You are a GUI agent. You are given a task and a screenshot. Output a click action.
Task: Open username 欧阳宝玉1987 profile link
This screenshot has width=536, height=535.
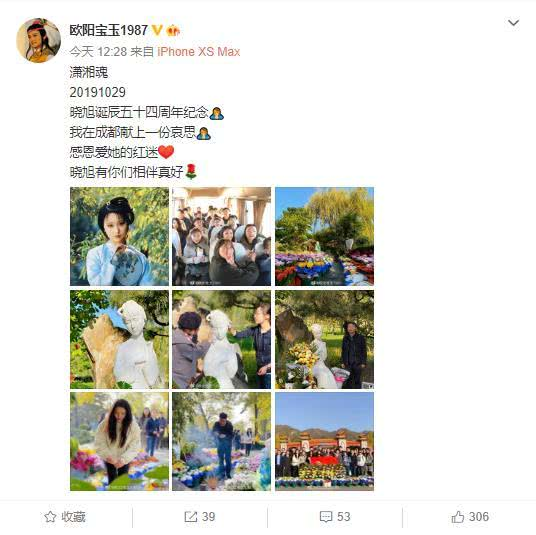click(x=109, y=30)
